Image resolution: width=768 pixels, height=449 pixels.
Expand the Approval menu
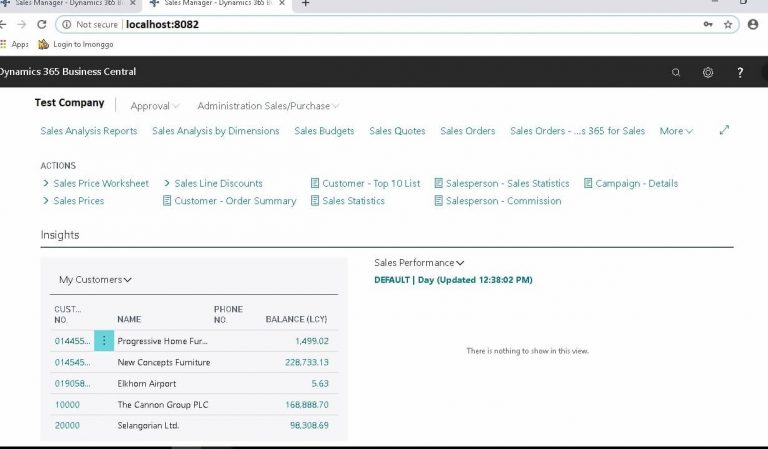155,106
